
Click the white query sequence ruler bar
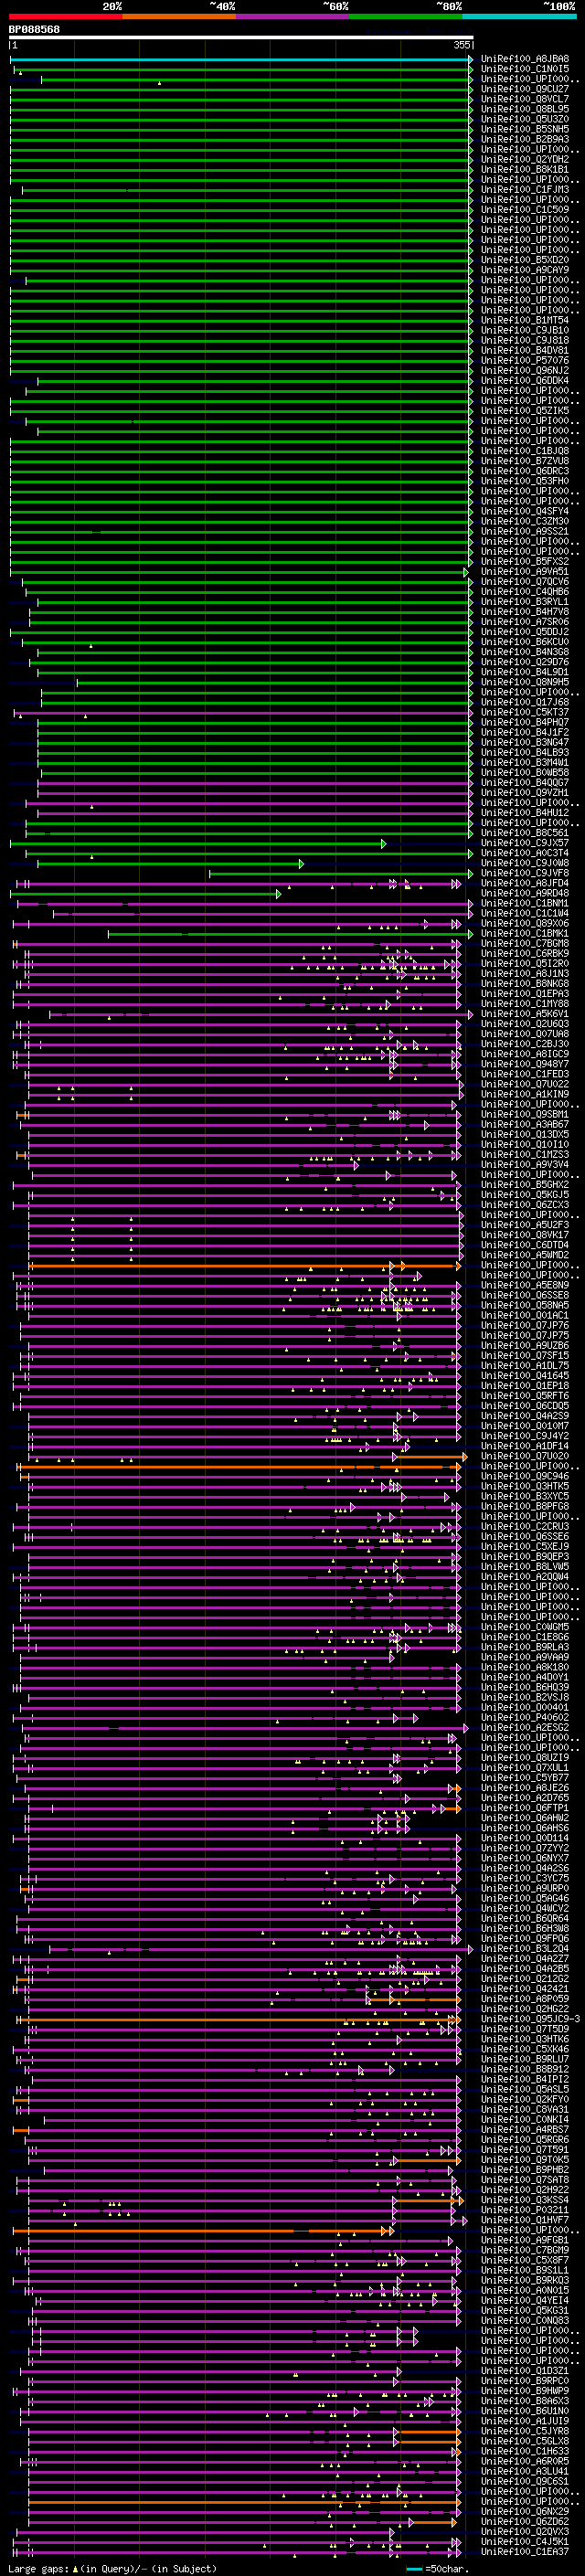[241, 38]
